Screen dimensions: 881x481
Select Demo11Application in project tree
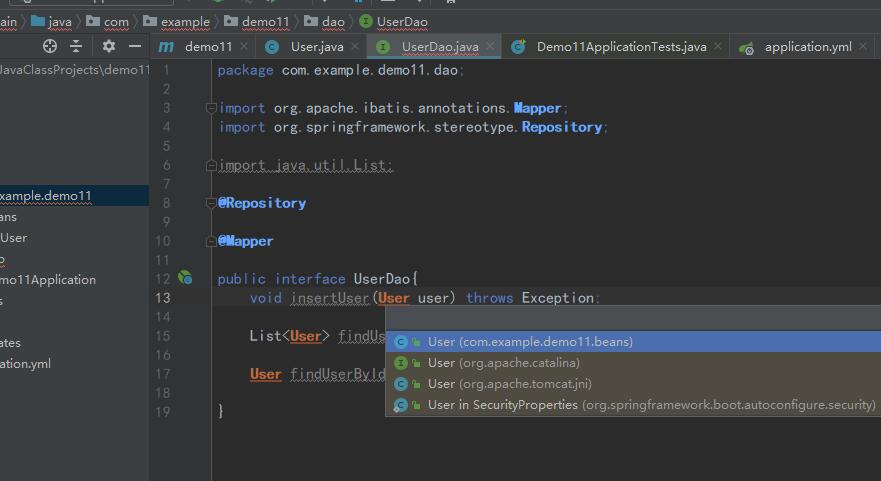48,280
